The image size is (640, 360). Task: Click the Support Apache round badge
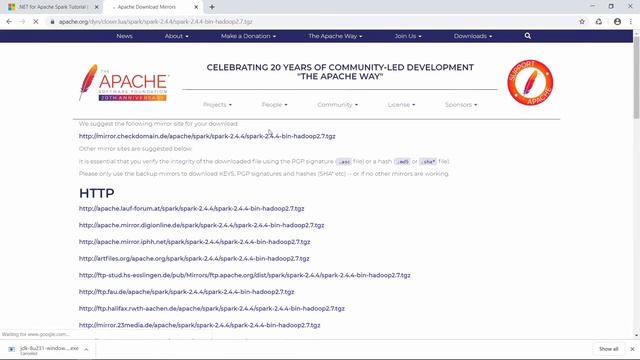click(530, 82)
